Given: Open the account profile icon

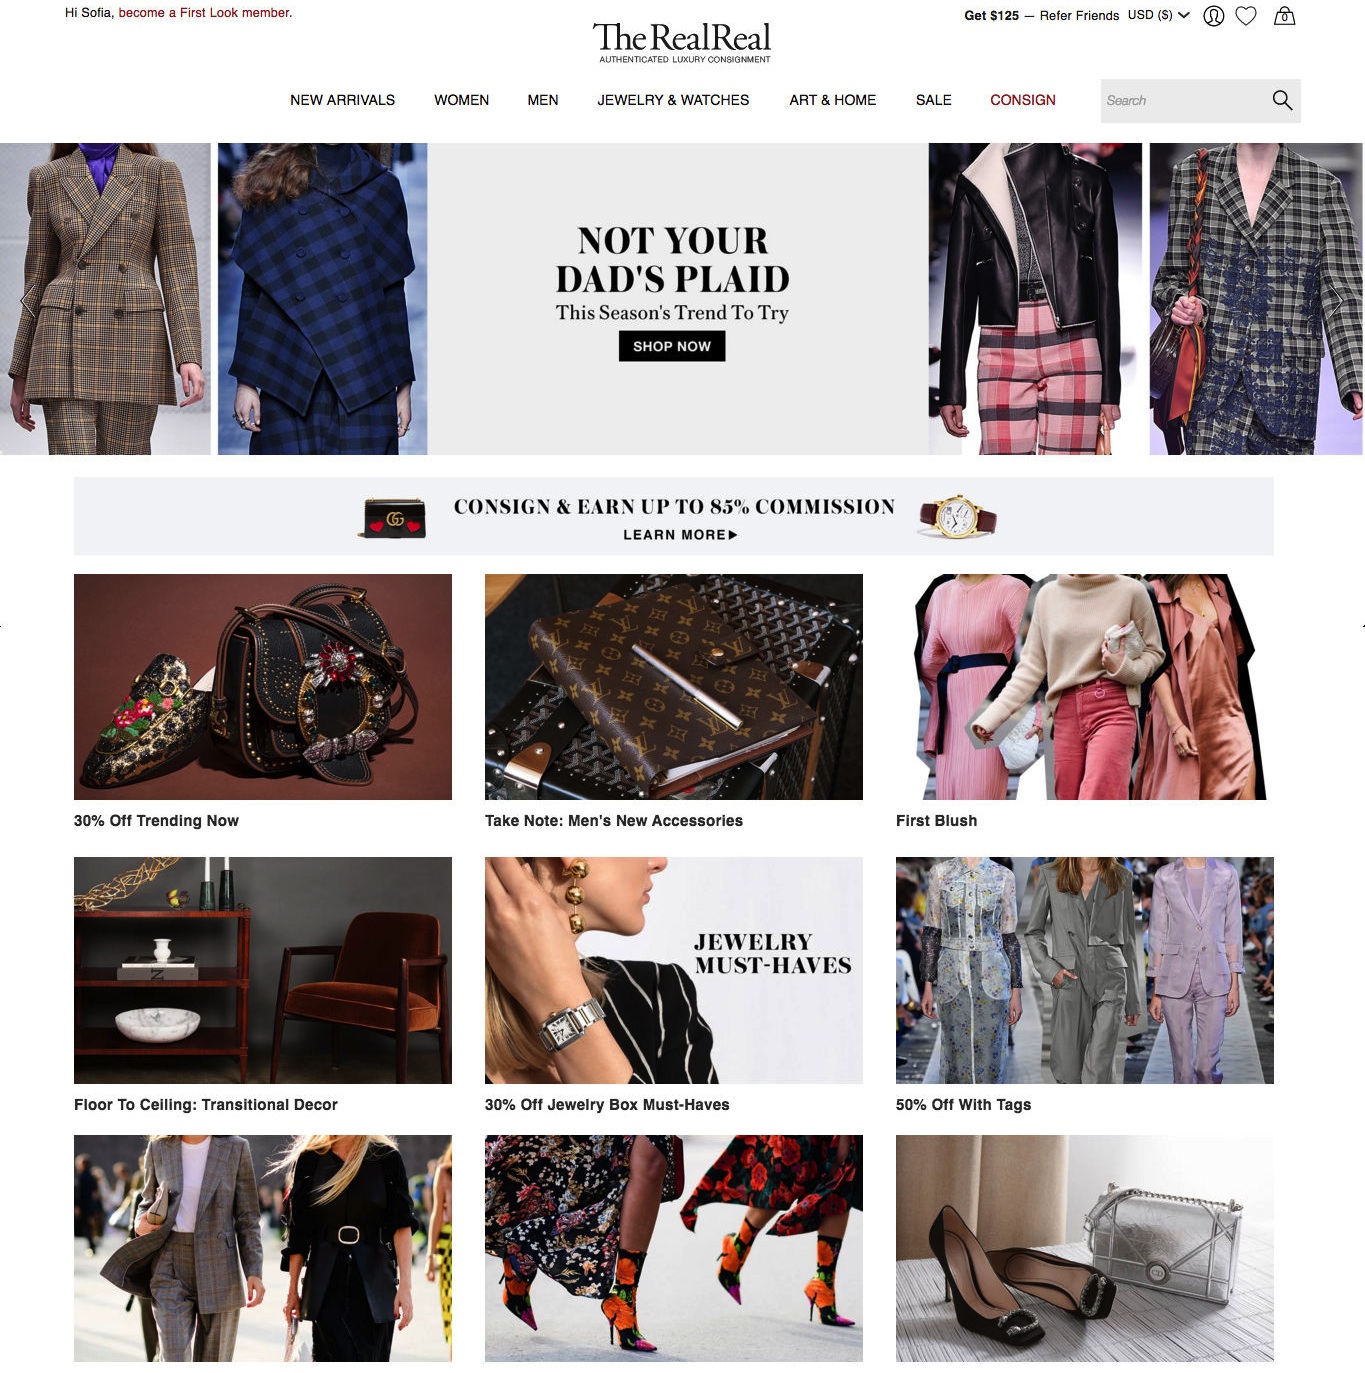Looking at the screenshot, I should coord(1213,16).
